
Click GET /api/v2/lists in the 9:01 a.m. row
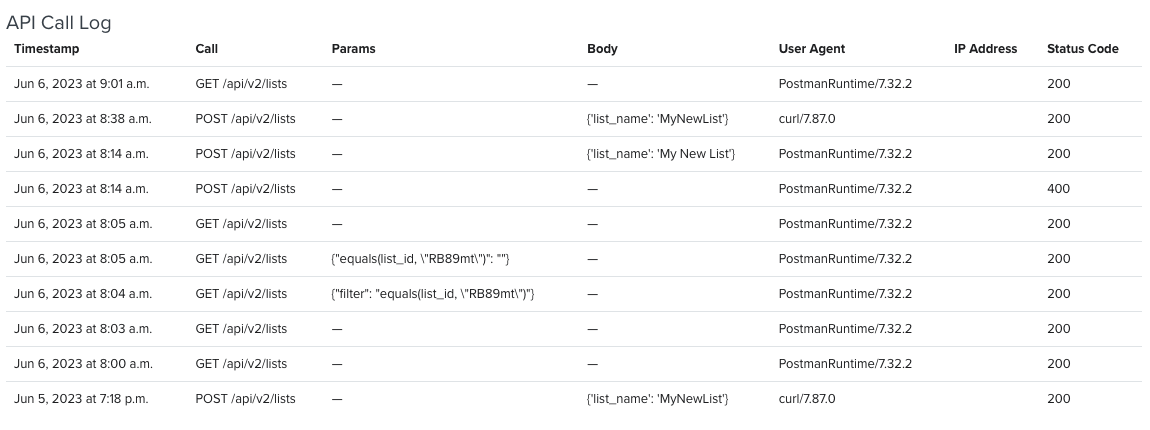coord(241,84)
